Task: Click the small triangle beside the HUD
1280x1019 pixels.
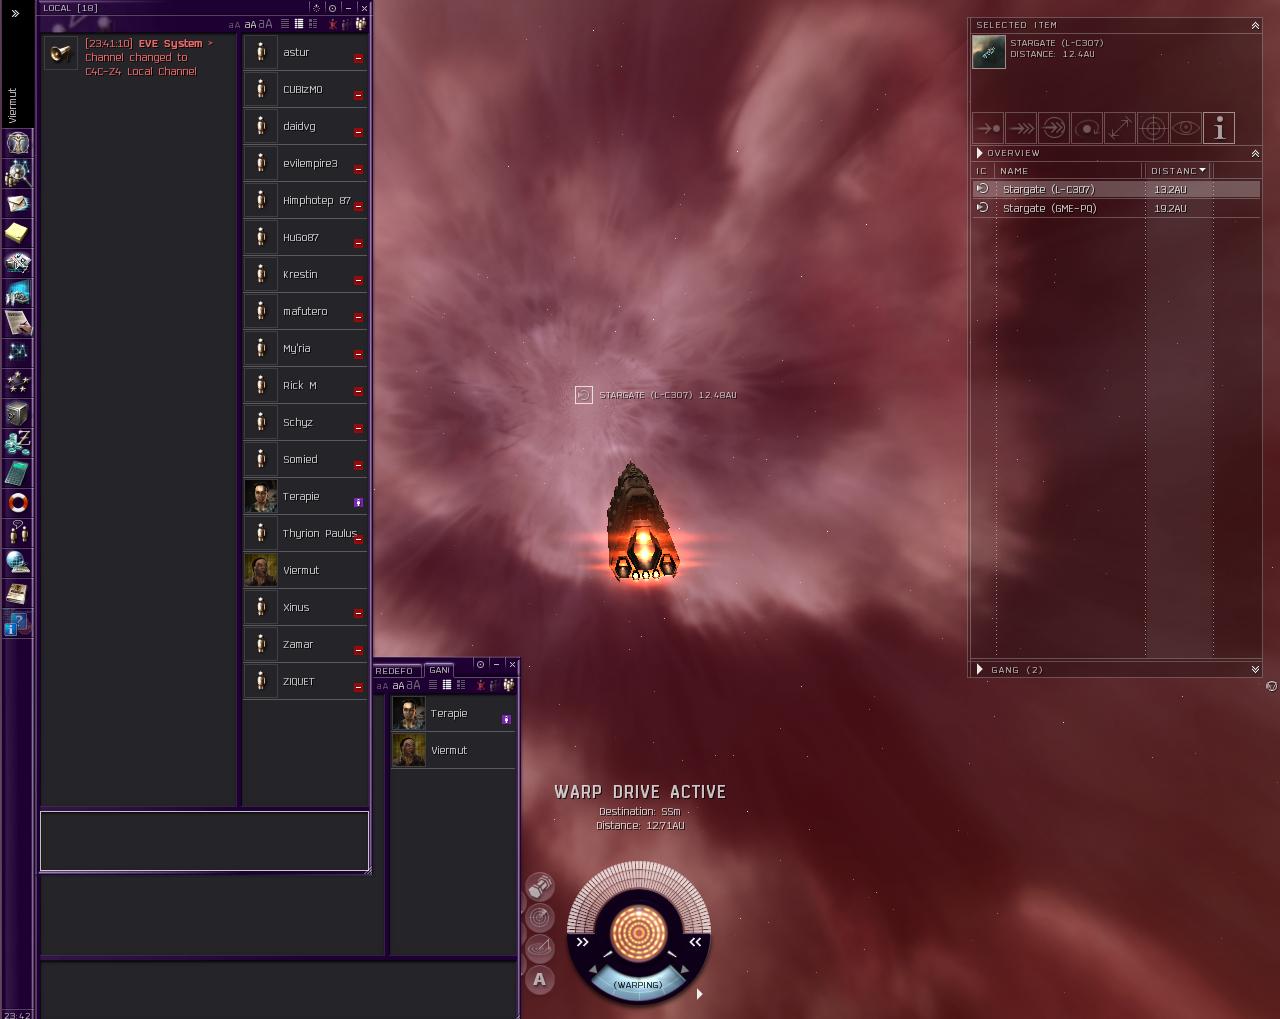Action: (699, 994)
